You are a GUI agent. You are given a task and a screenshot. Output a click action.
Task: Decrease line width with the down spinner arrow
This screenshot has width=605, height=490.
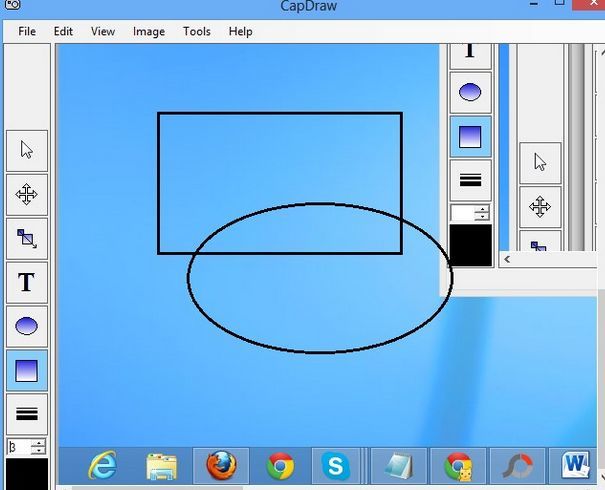point(38,451)
